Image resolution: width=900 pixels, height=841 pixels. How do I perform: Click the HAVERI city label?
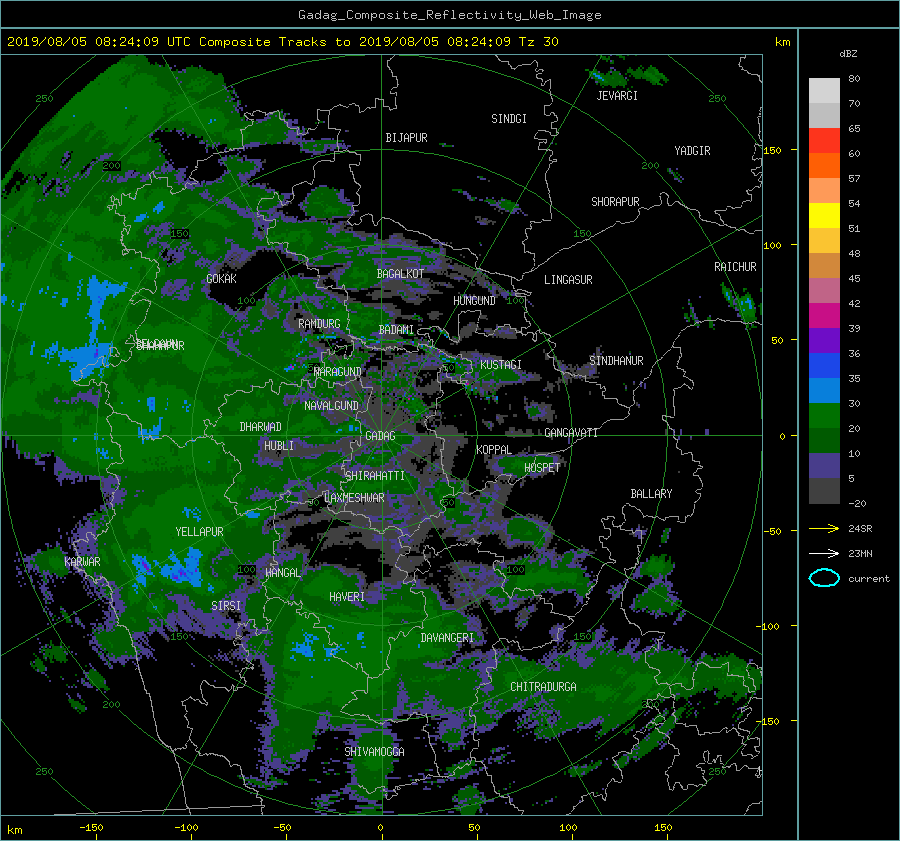tap(347, 597)
